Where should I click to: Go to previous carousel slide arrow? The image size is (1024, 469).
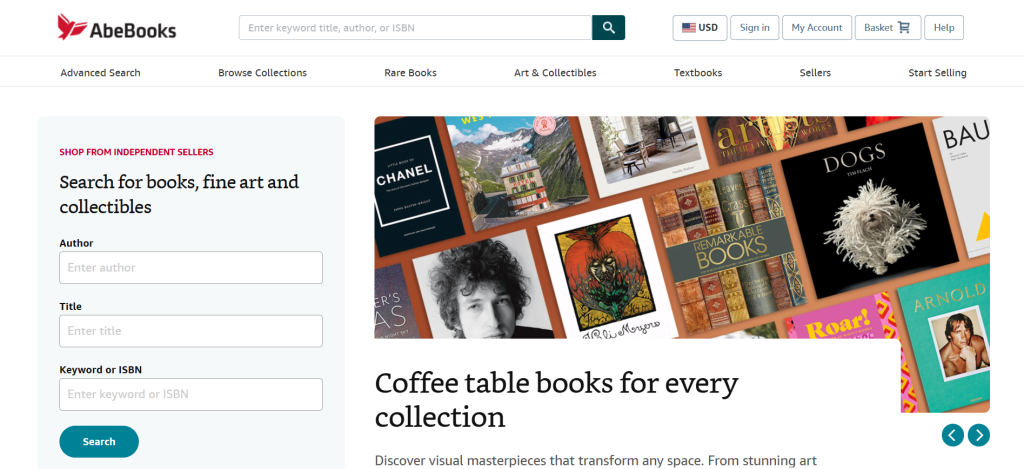point(953,435)
